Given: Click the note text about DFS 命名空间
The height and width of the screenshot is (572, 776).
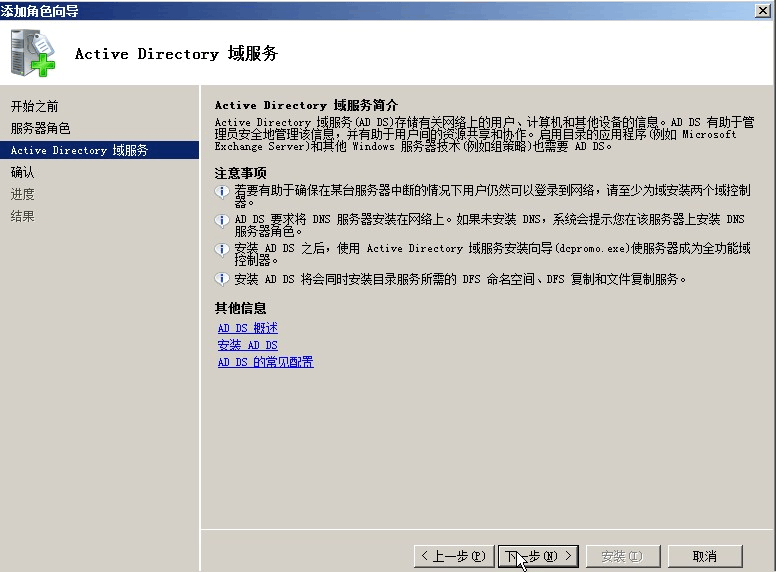Looking at the screenshot, I should click(460, 279).
